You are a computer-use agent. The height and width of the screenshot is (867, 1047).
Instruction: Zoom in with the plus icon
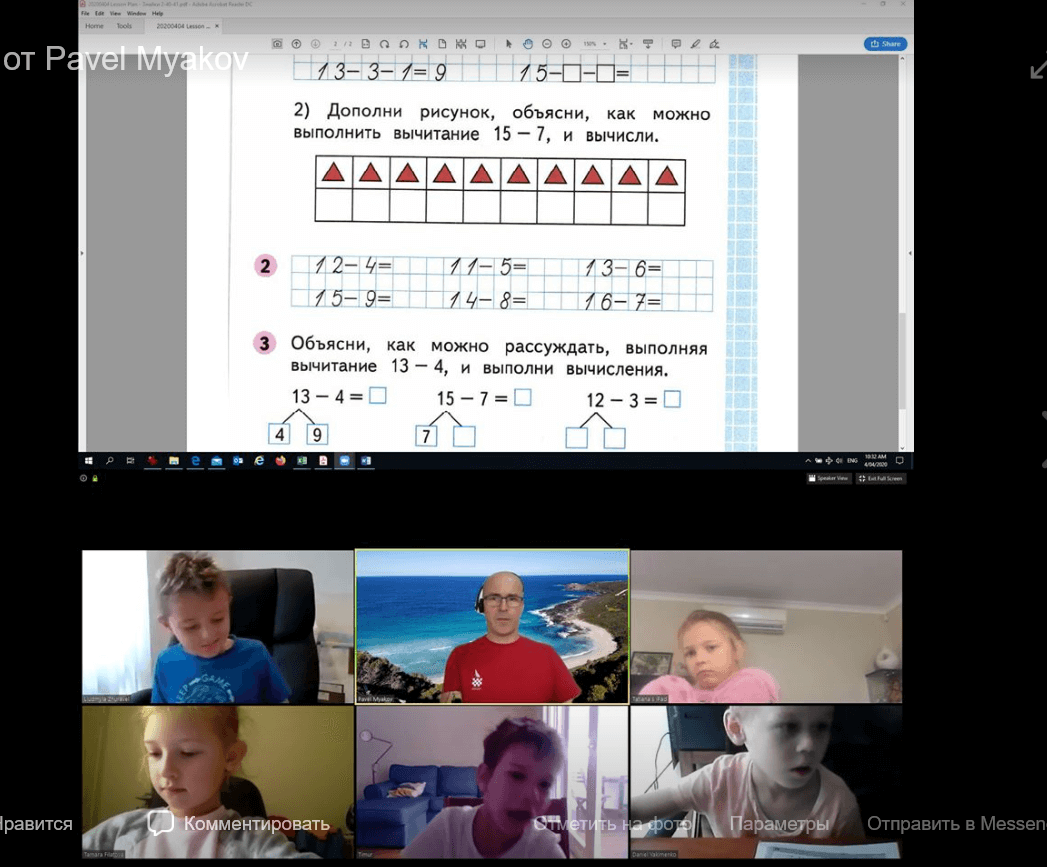pyautogui.click(x=566, y=44)
